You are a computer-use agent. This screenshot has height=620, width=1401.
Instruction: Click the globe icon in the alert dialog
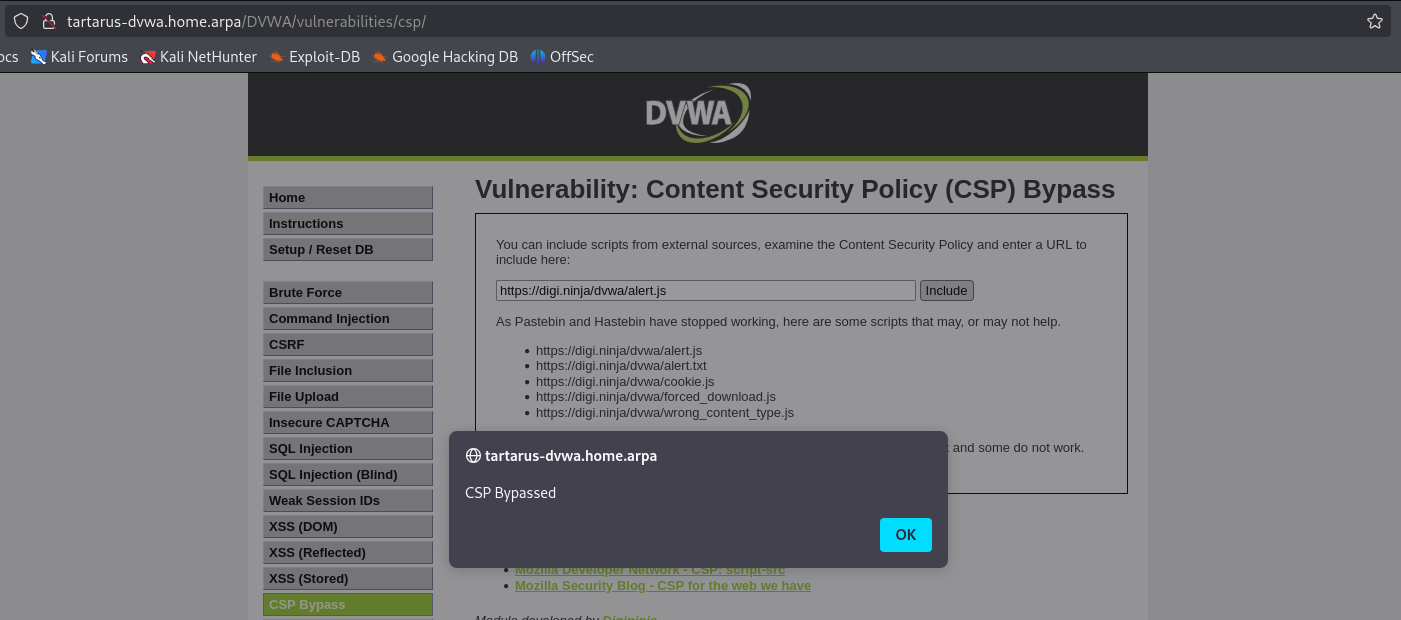472,455
